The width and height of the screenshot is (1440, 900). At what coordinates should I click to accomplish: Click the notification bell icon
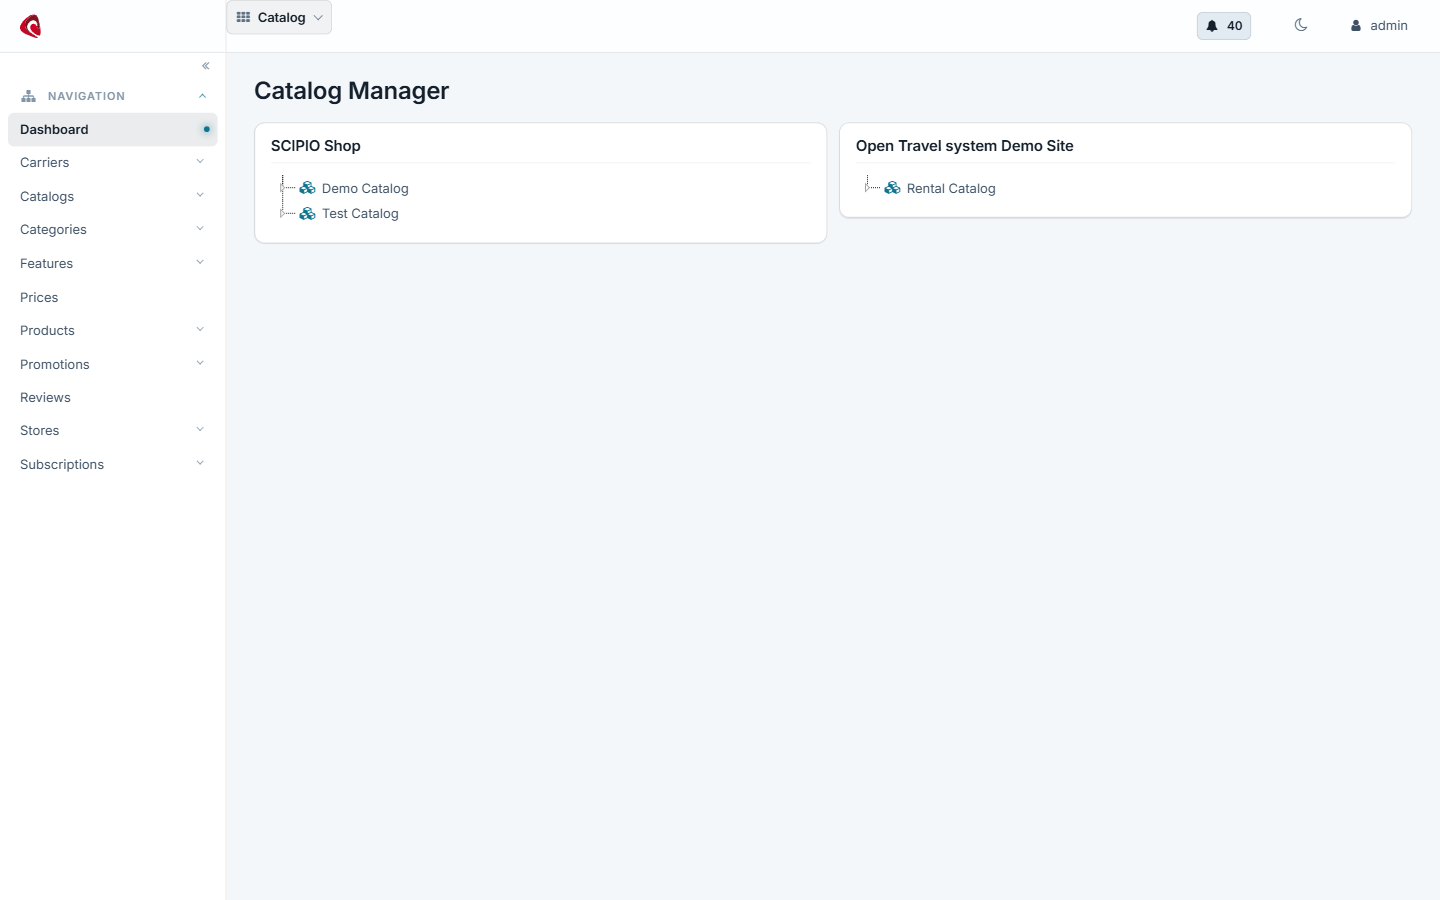pyautogui.click(x=1212, y=26)
